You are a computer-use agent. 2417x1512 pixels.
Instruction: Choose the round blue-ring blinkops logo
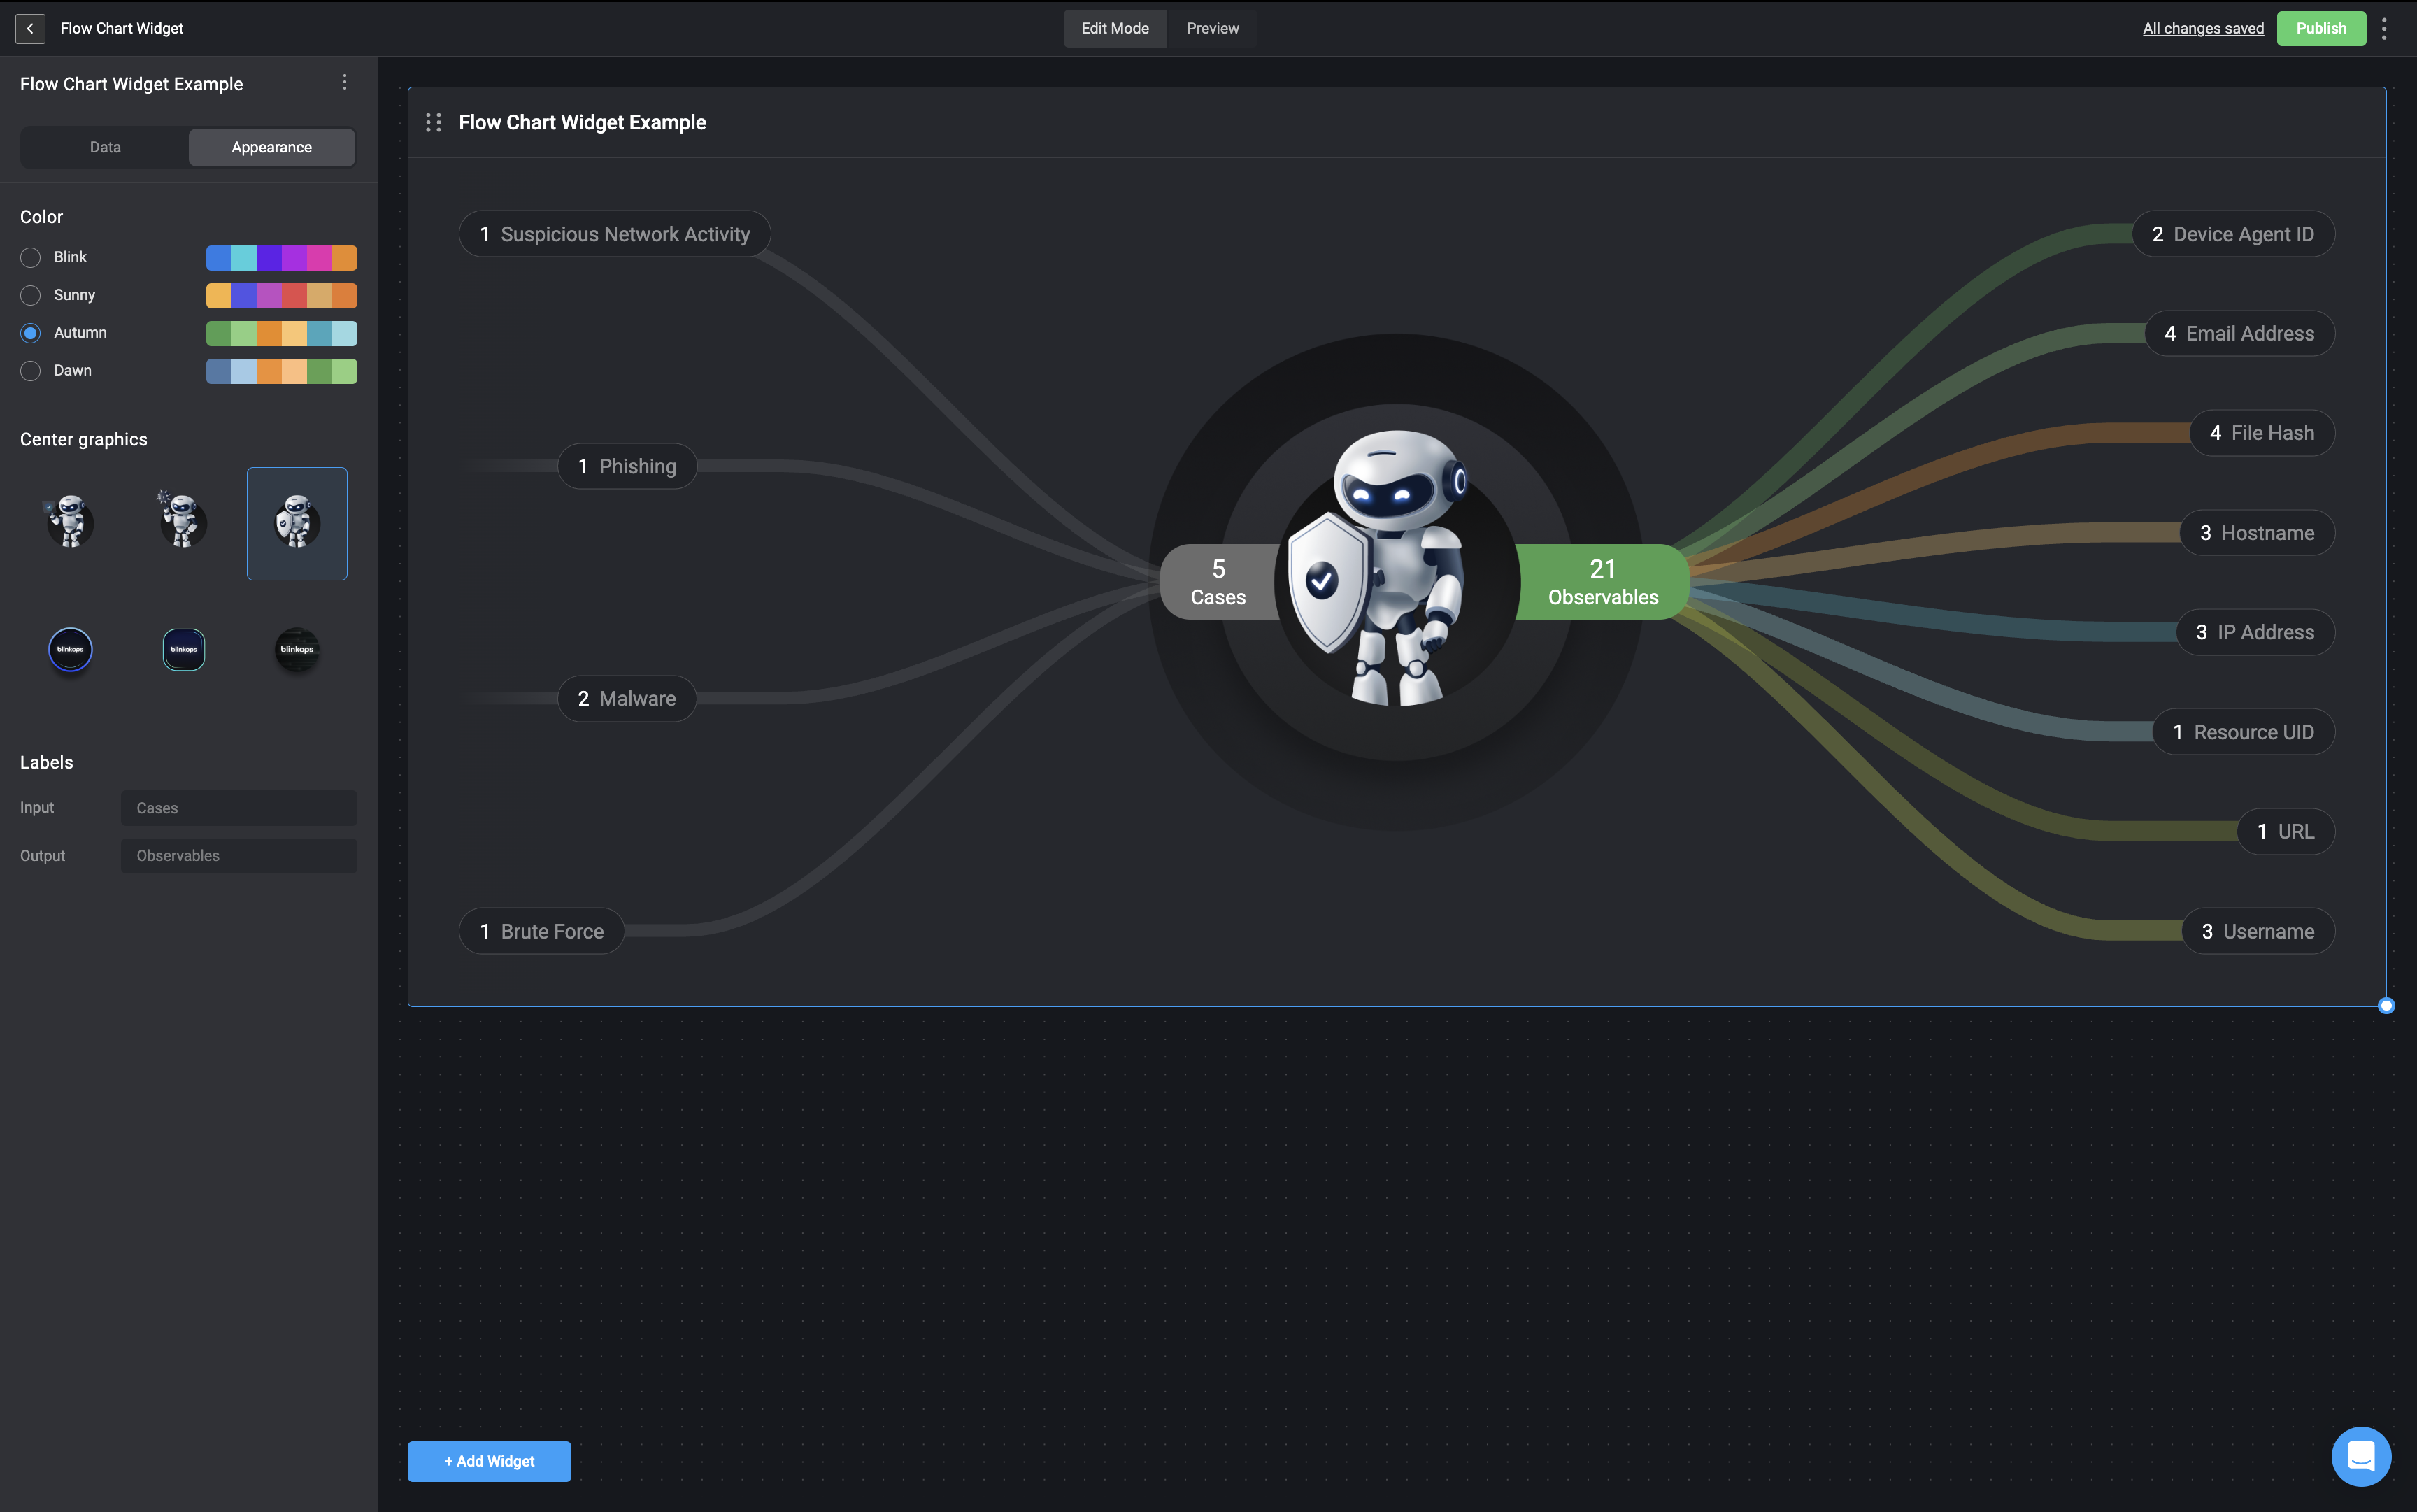[x=70, y=649]
